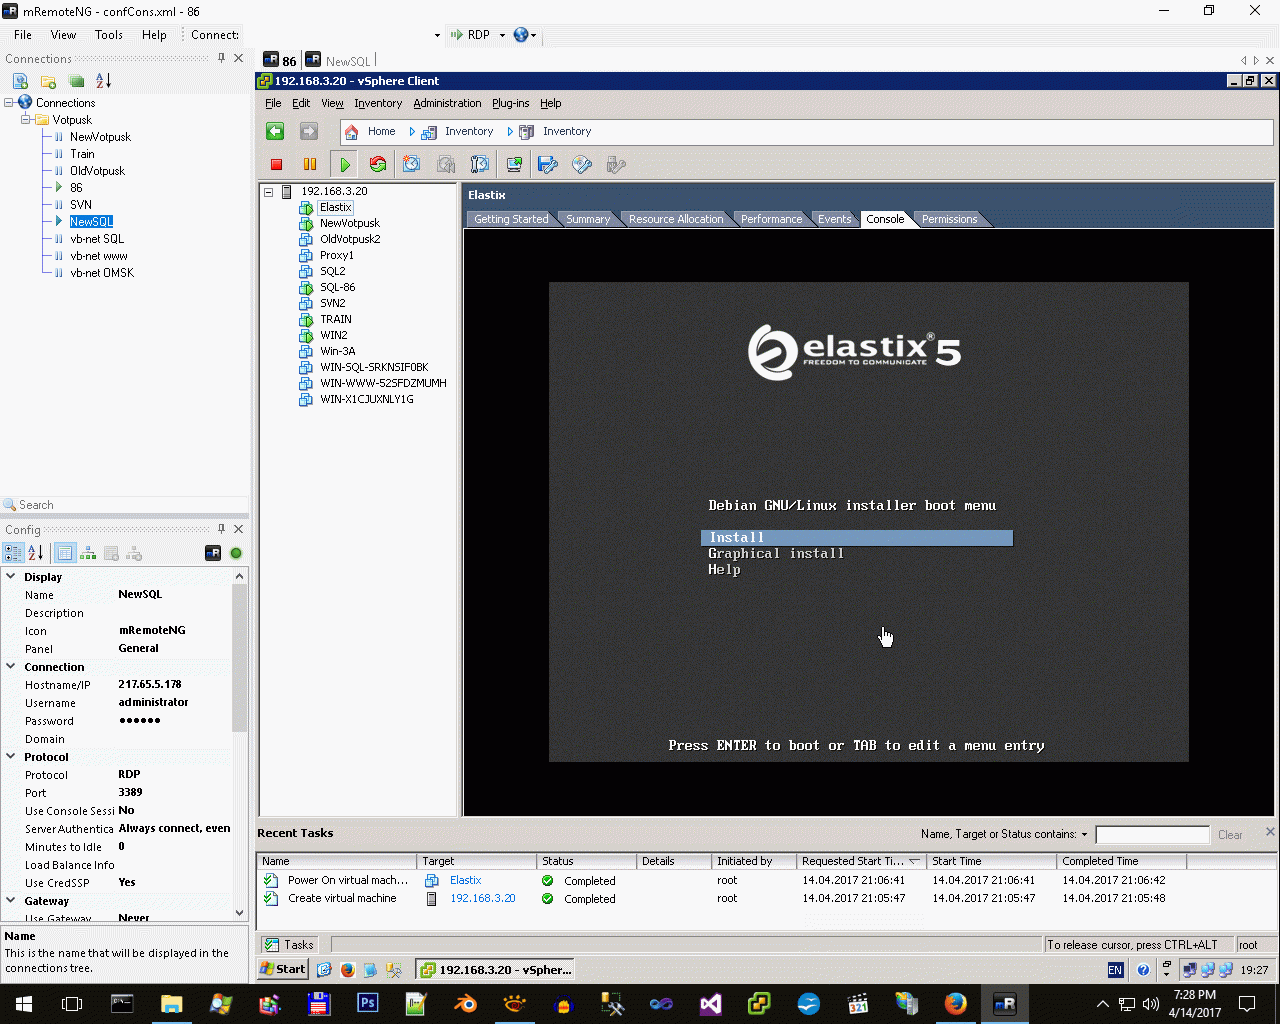Click vSphere Home icon in navigation bar

click(351, 131)
